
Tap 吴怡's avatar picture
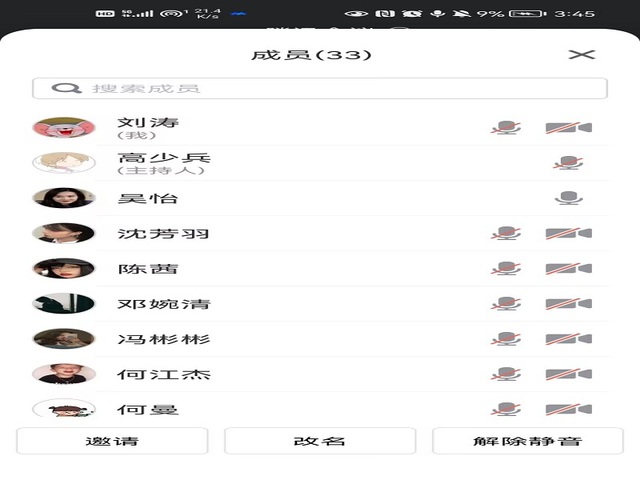click(64, 198)
